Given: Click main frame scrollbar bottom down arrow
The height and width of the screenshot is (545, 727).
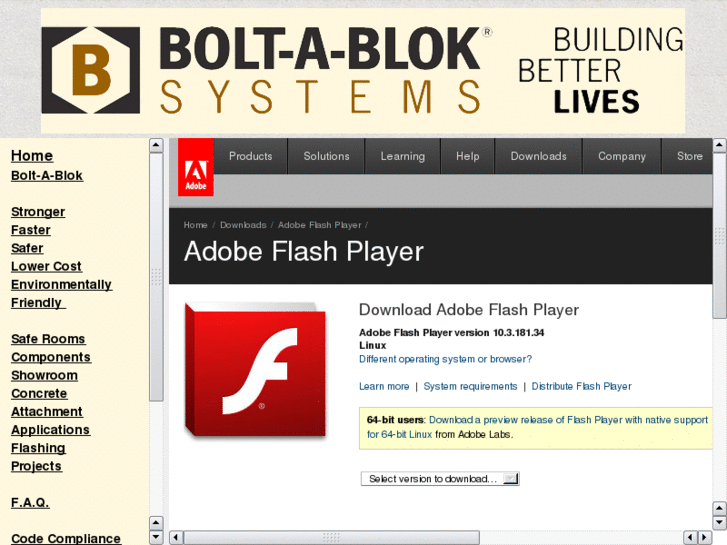Looking at the screenshot, I should (x=719, y=523).
